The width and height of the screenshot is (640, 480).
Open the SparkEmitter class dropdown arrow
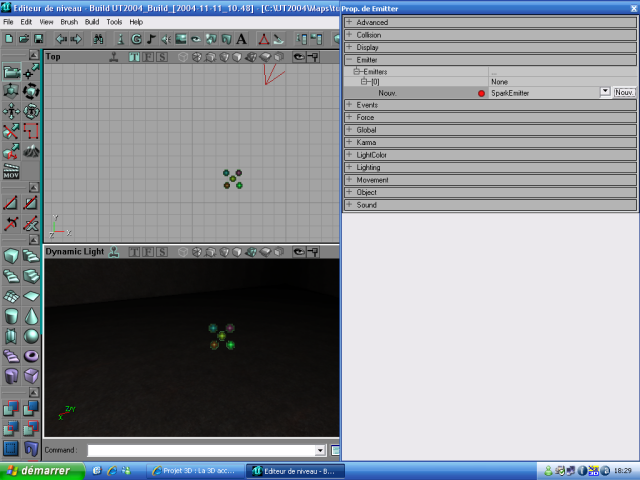pos(605,91)
